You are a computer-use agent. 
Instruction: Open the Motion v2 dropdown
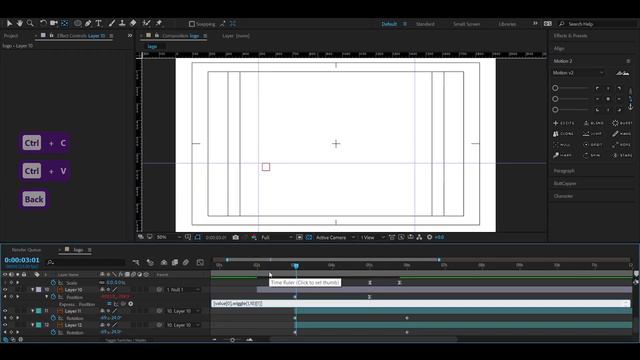point(578,73)
